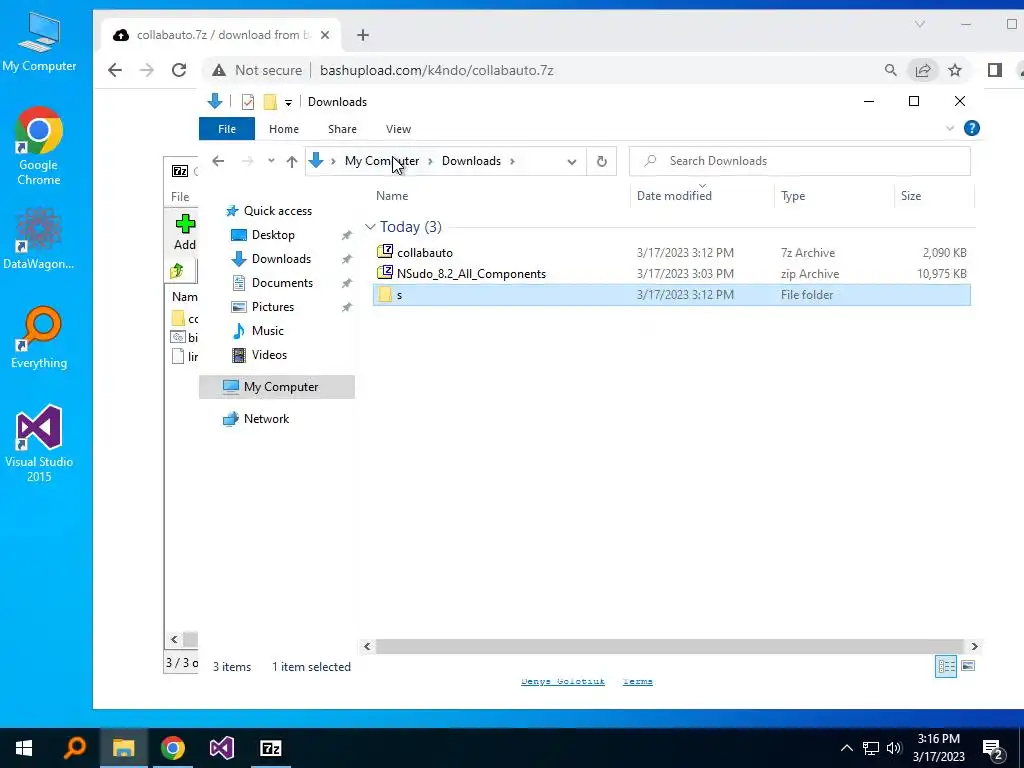Screen dimensions: 1024x768
Task: Sort by Type column header
Action: coord(793,196)
